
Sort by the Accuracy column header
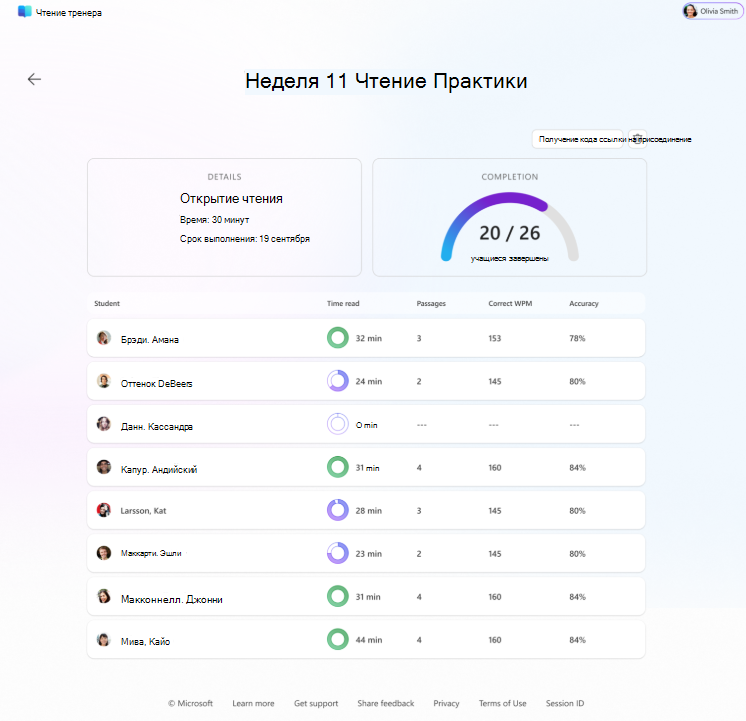(x=584, y=304)
